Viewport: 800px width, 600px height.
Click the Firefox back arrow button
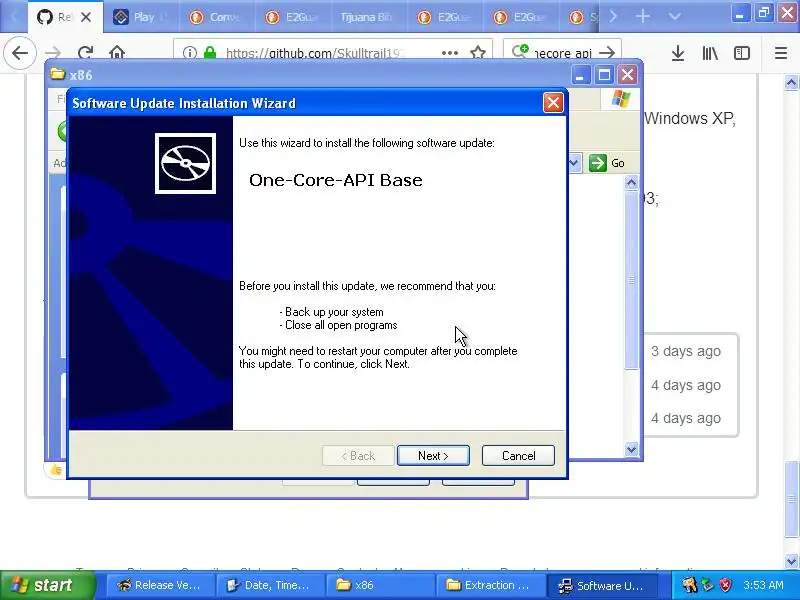pyautogui.click(x=20, y=53)
